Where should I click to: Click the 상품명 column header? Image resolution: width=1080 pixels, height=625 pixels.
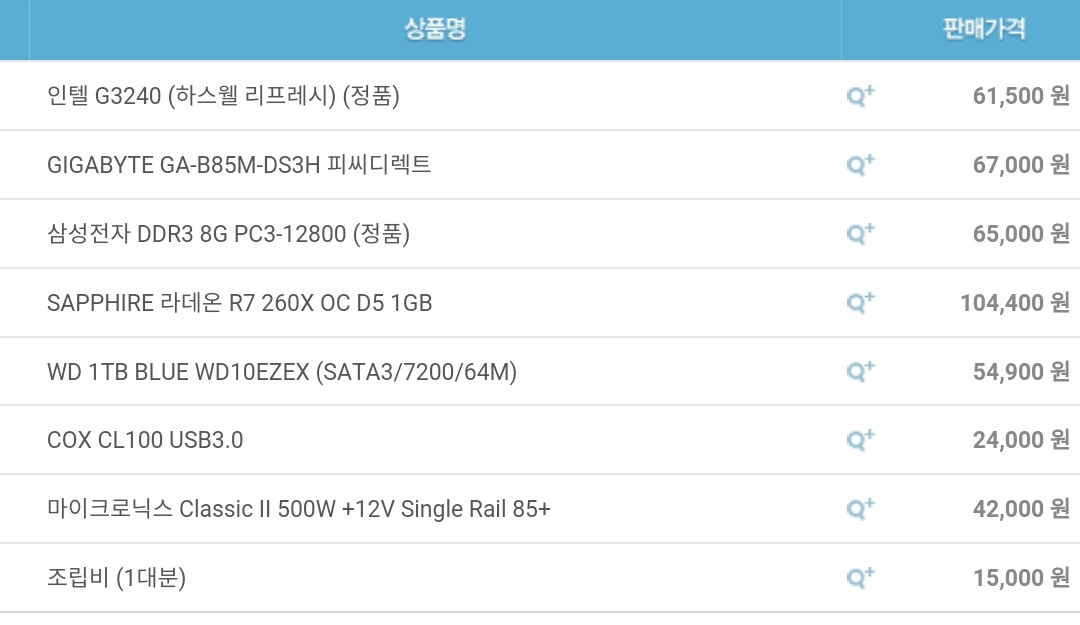[x=435, y=29]
